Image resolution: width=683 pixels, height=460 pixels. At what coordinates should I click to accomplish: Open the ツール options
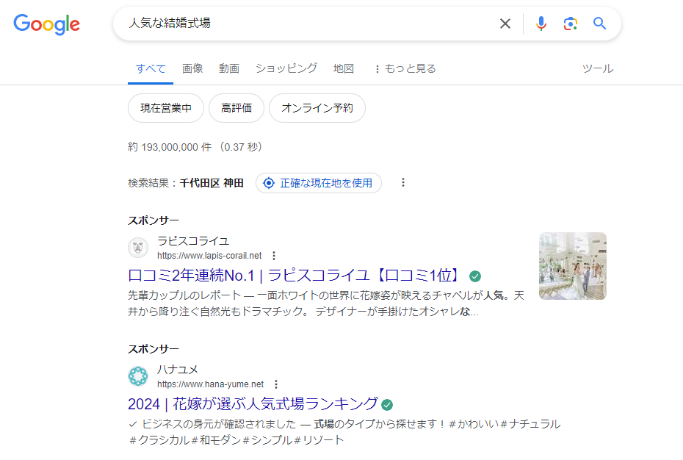598,69
